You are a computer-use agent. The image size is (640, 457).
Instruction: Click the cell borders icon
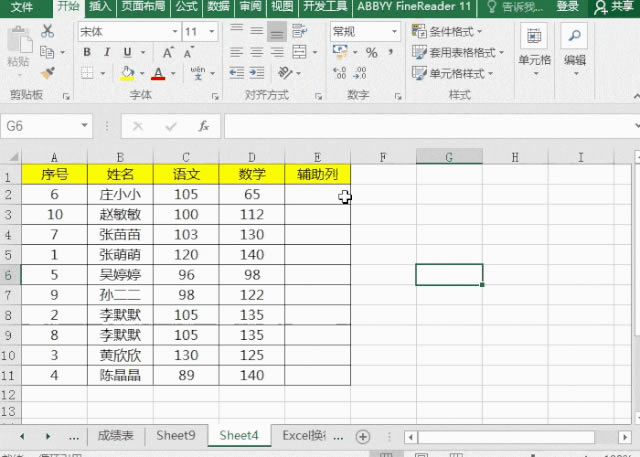pyautogui.click(x=87, y=73)
